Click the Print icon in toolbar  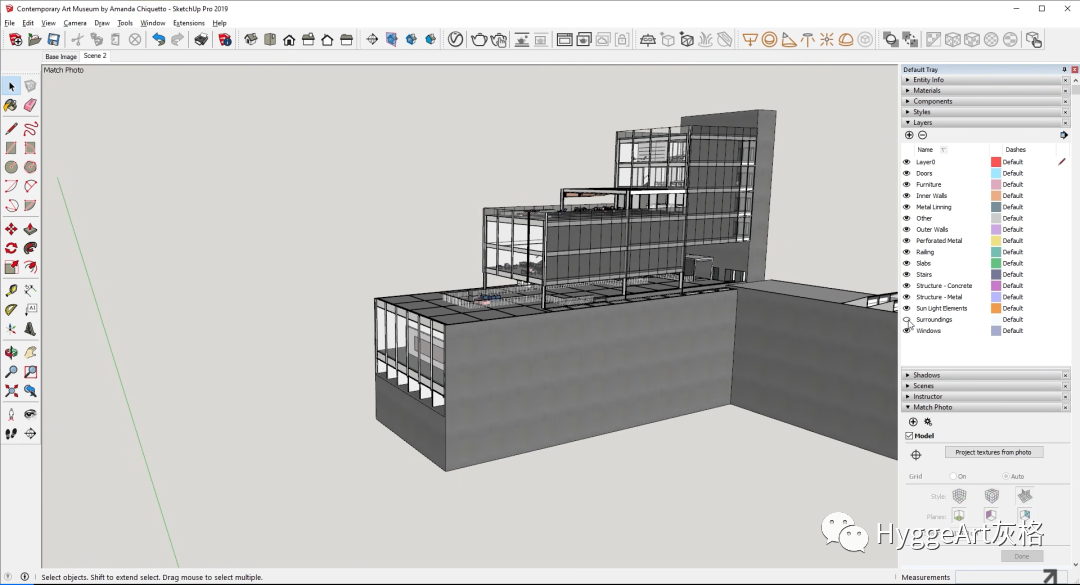click(201, 39)
